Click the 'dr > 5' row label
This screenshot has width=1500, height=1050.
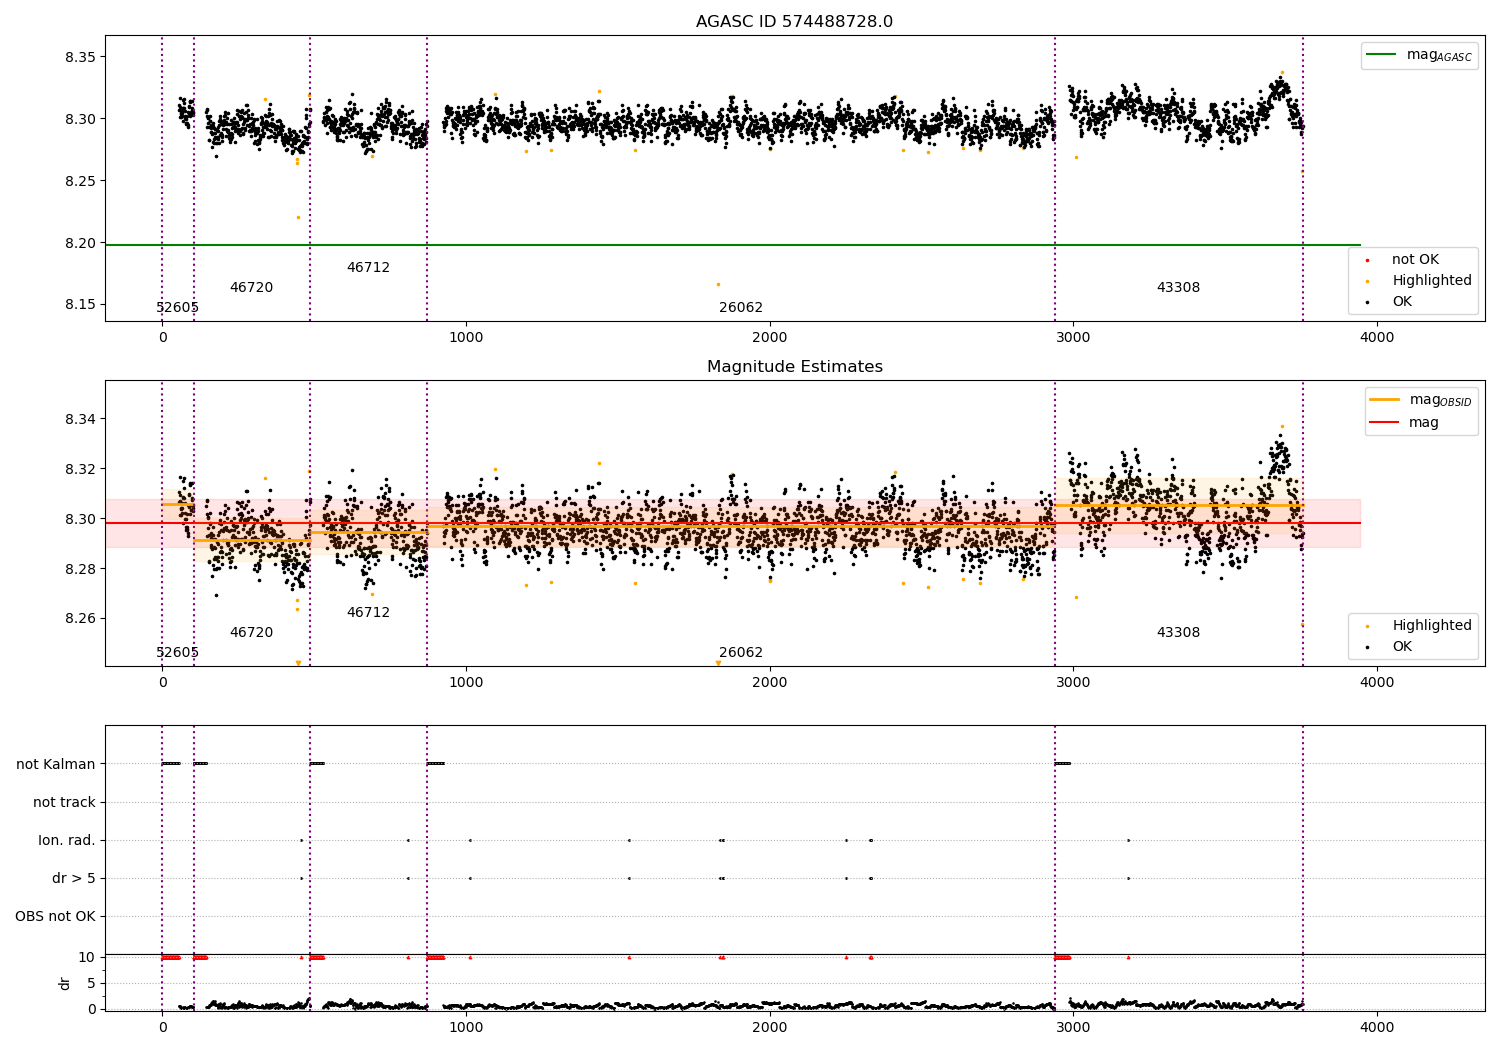coord(74,879)
